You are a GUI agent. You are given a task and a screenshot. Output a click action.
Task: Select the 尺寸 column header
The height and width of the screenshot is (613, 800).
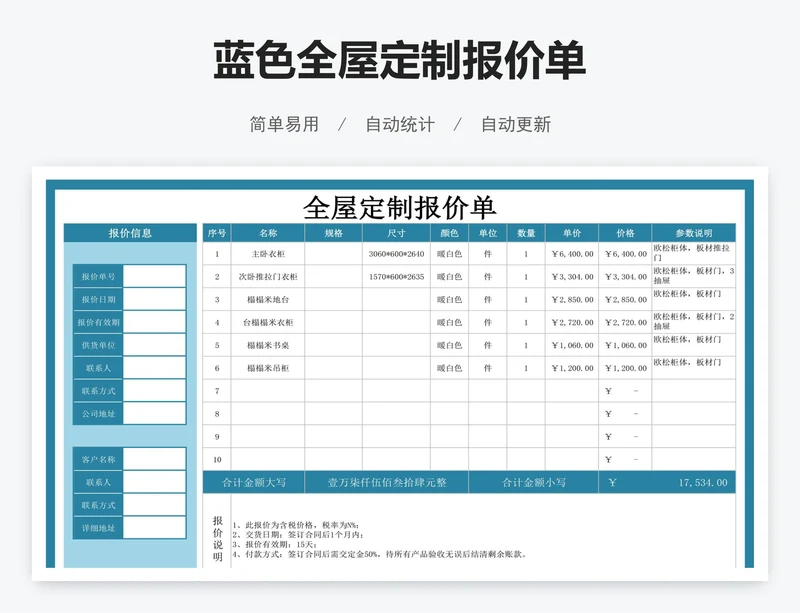[396, 233]
